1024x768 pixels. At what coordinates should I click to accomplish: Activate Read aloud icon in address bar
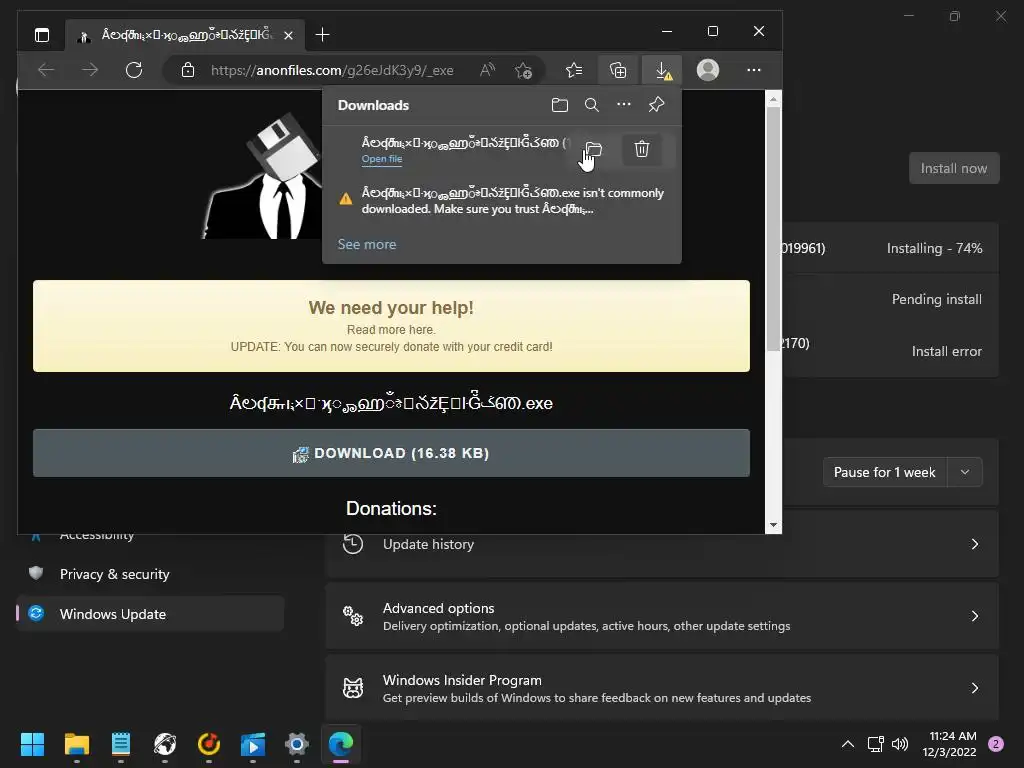point(487,70)
